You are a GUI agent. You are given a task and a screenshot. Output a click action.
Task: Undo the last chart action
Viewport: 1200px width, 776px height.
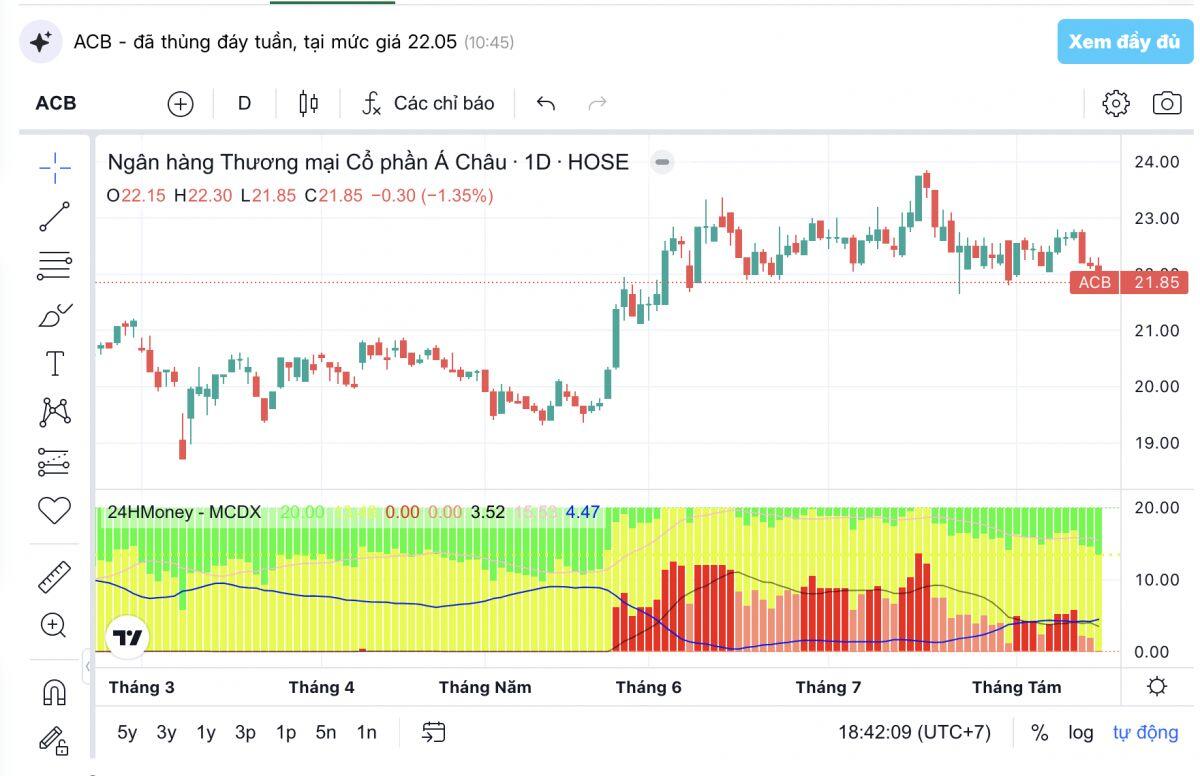pyautogui.click(x=546, y=103)
